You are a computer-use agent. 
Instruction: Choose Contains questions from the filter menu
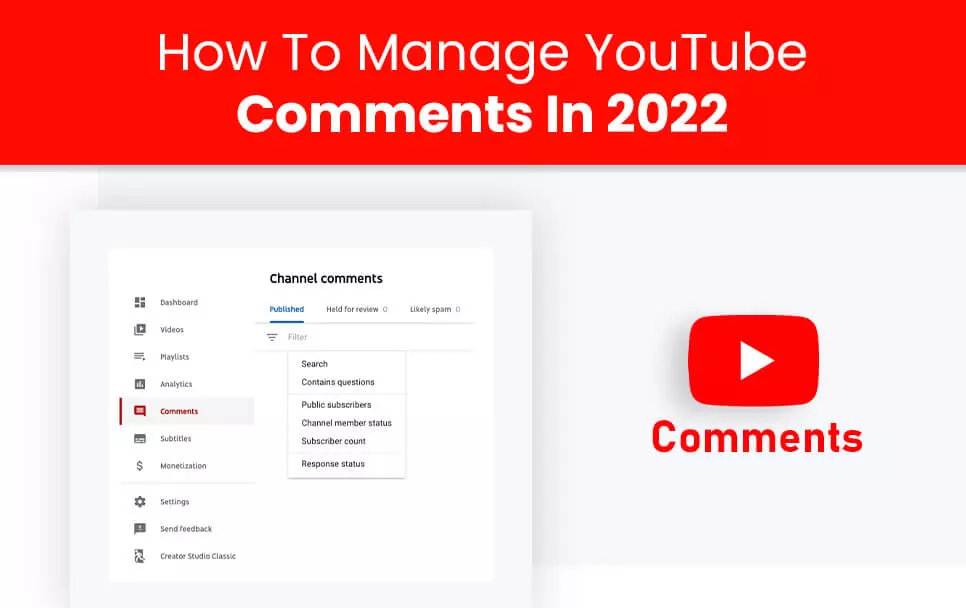339,382
